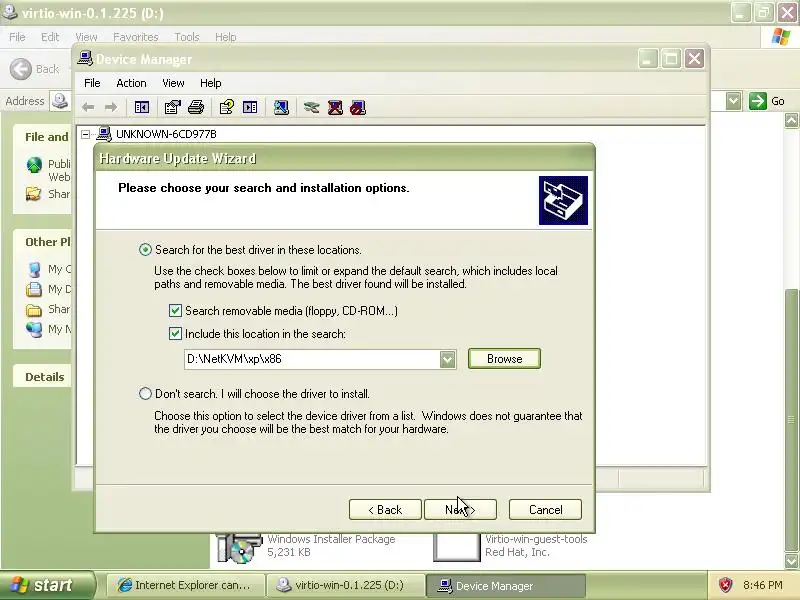Screen dimensions: 800x600
Task: Open Tools menu in Explorer window
Action: click(187, 37)
